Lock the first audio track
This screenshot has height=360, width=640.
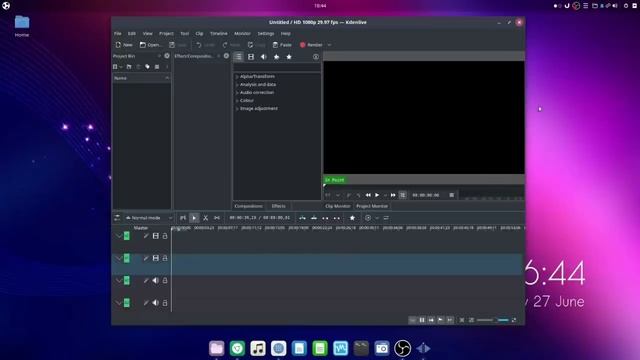(x=165, y=280)
